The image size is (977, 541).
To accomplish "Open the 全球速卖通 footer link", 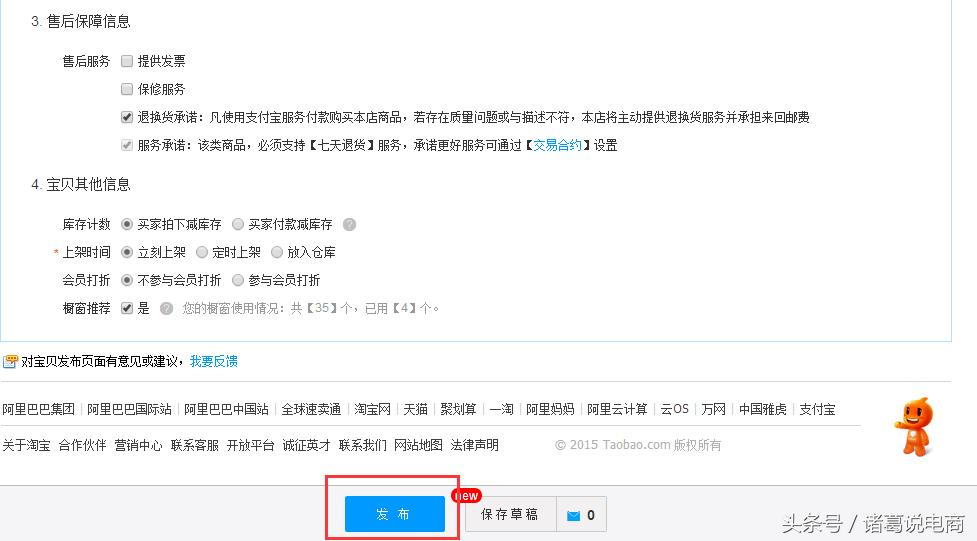I will [311, 409].
